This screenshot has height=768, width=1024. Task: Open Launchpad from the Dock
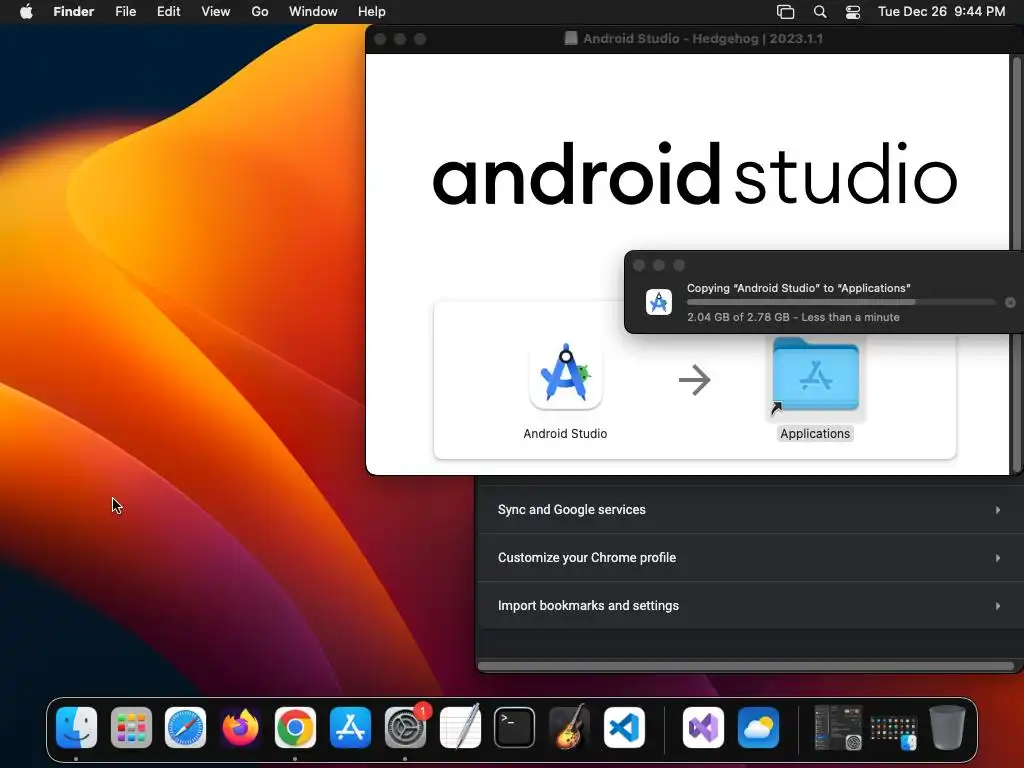131,728
